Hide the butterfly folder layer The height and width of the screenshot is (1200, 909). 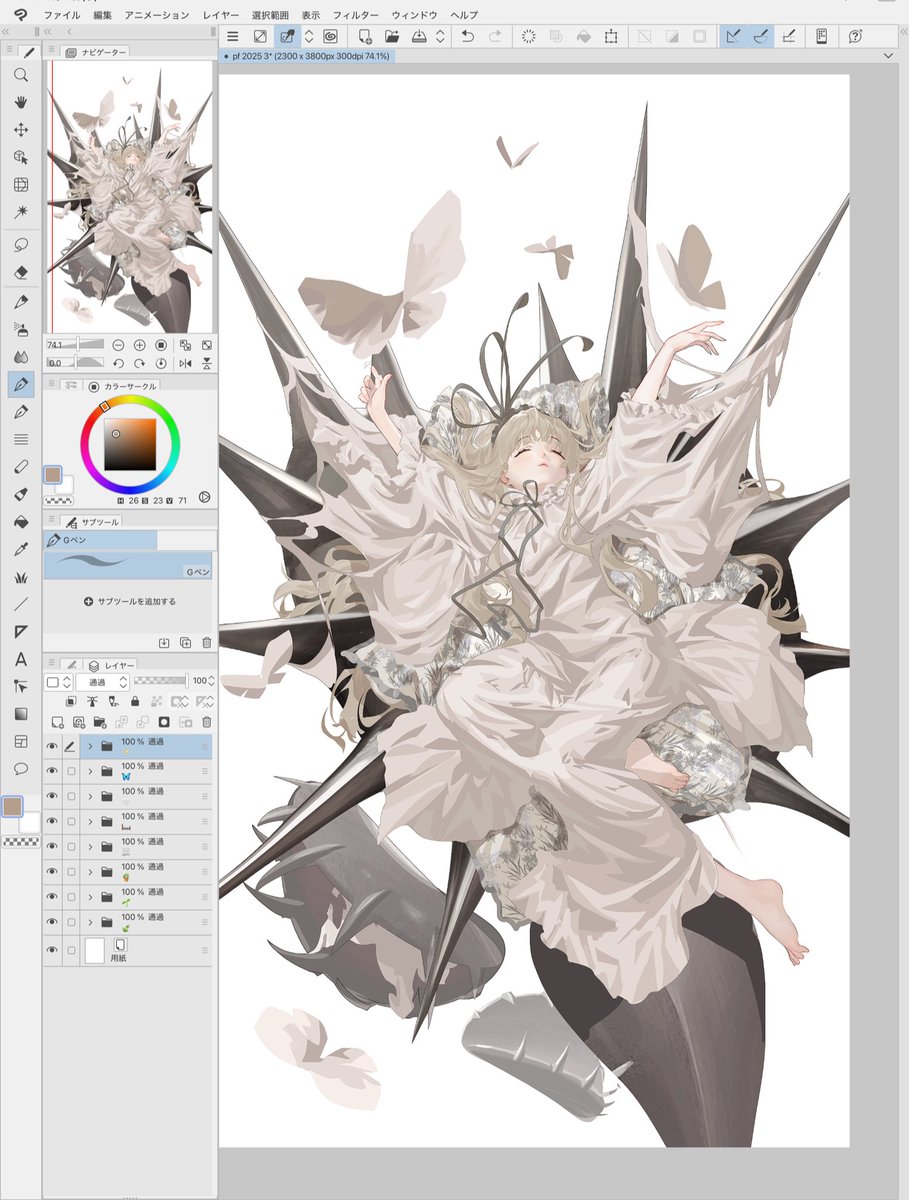pyautogui.click(x=52, y=771)
